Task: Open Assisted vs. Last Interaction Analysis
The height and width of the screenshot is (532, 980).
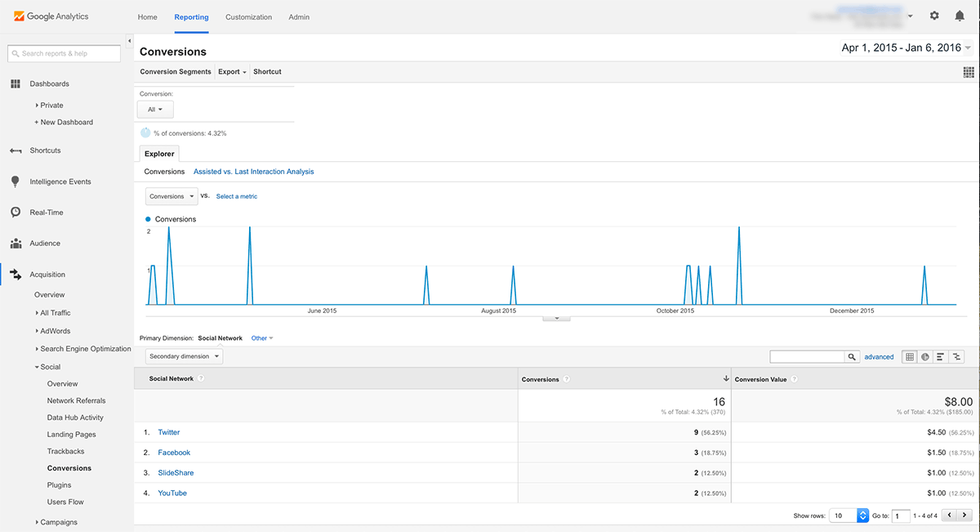Action: (x=254, y=171)
